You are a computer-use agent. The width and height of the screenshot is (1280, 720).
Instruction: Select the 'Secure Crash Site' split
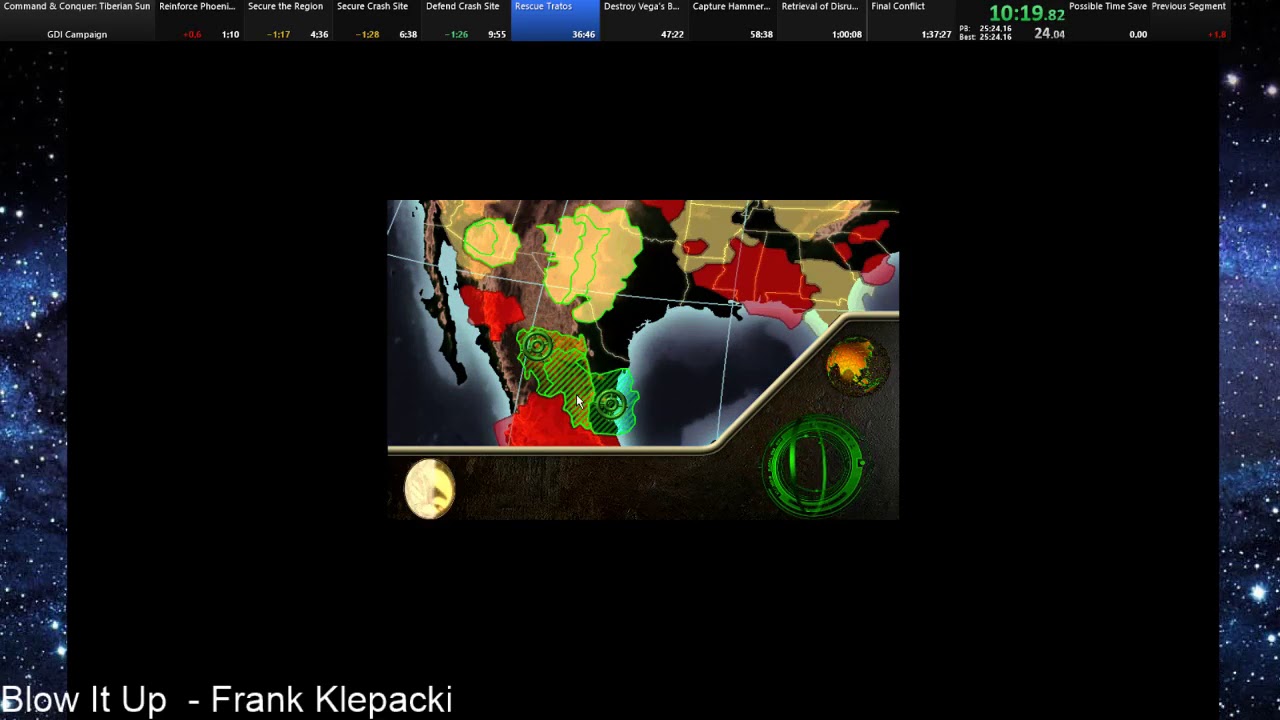377,20
